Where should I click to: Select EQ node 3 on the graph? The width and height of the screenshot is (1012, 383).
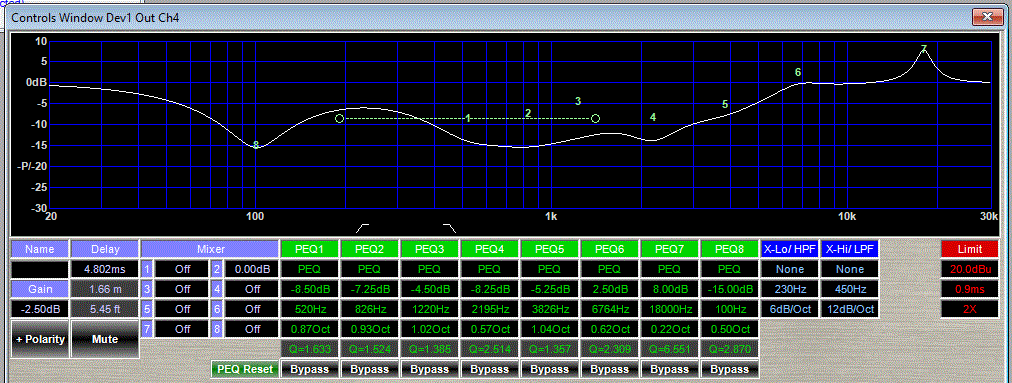tap(578, 101)
